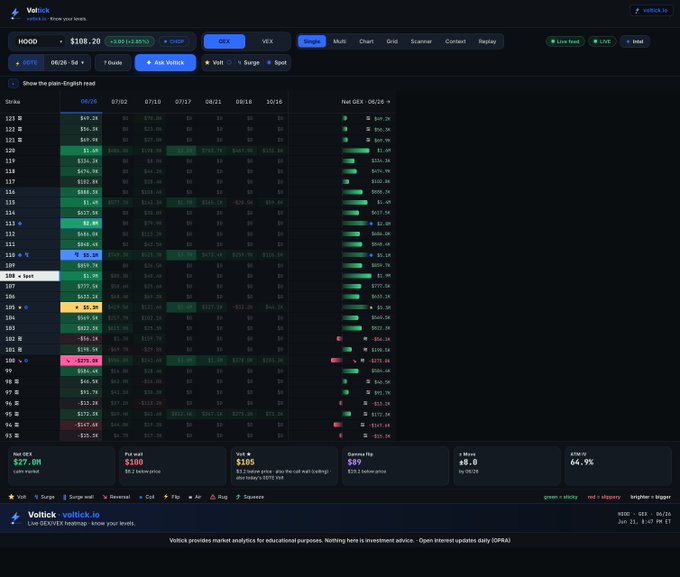Open the Guide help button
This screenshot has height=577, width=680.
coord(113,63)
